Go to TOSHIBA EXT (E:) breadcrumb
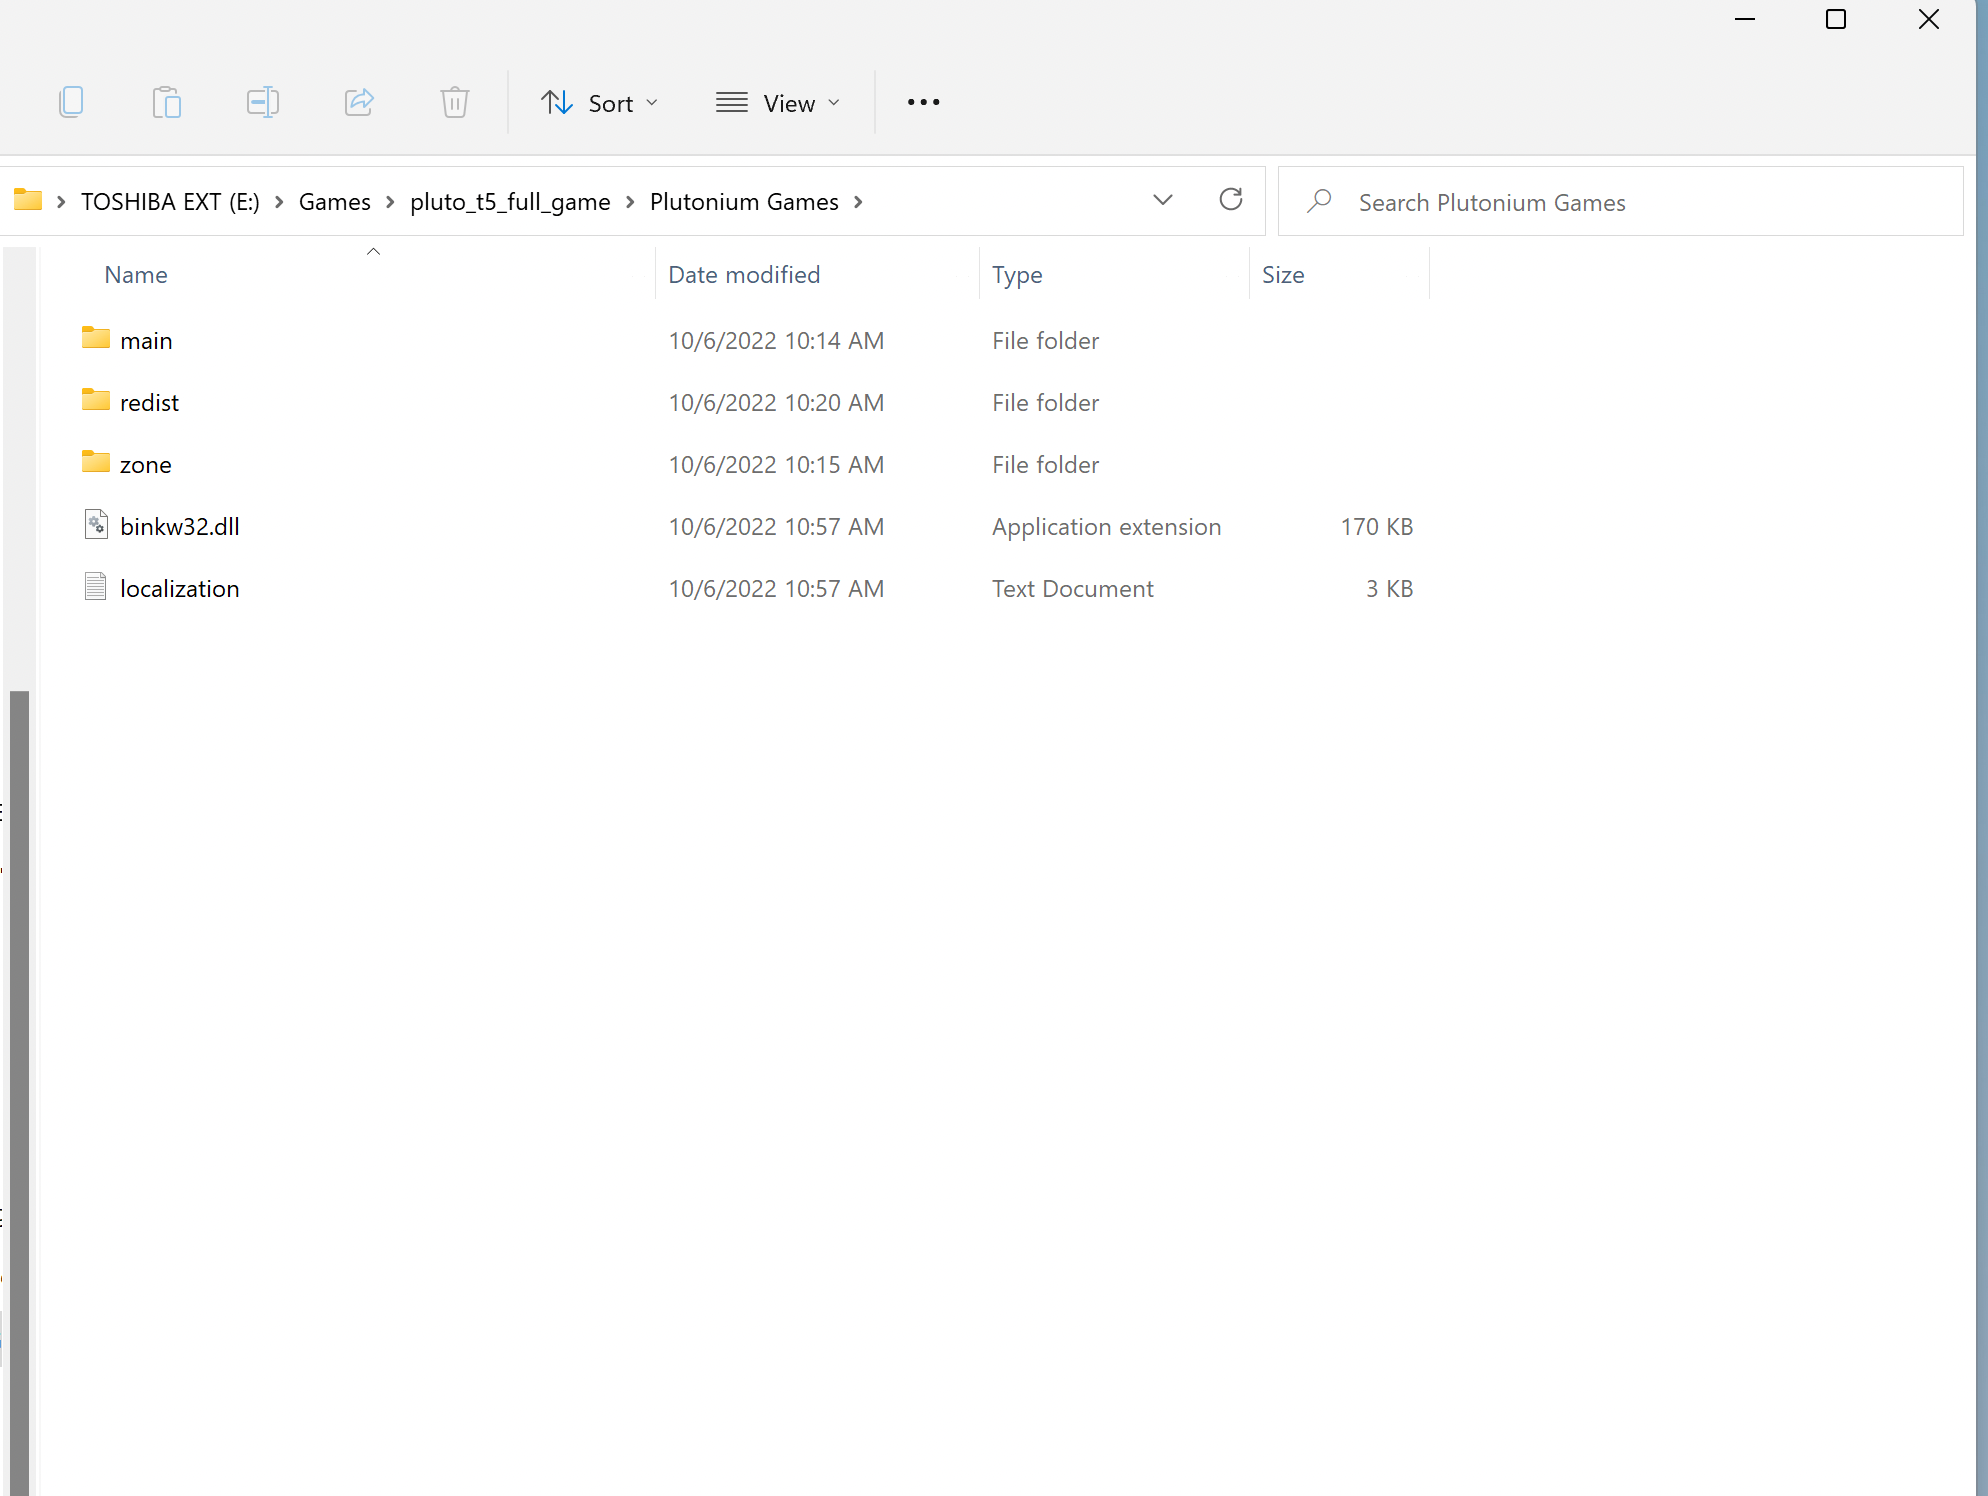 pyautogui.click(x=170, y=202)
